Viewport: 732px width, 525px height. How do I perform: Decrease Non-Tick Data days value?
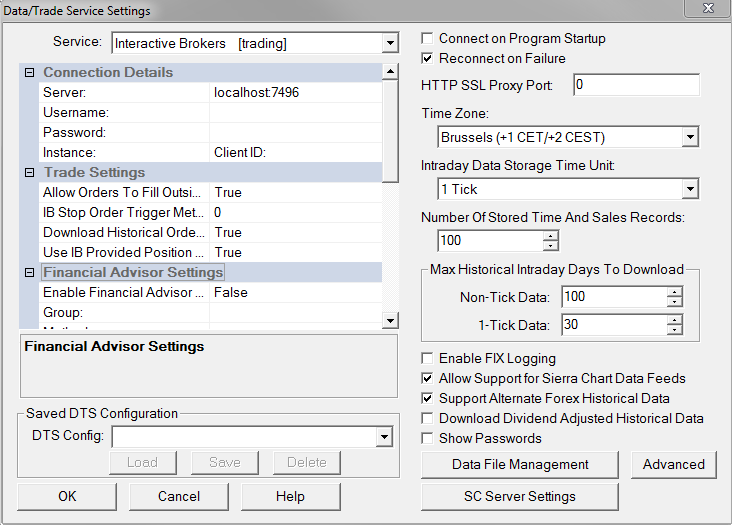pos(674,301)
